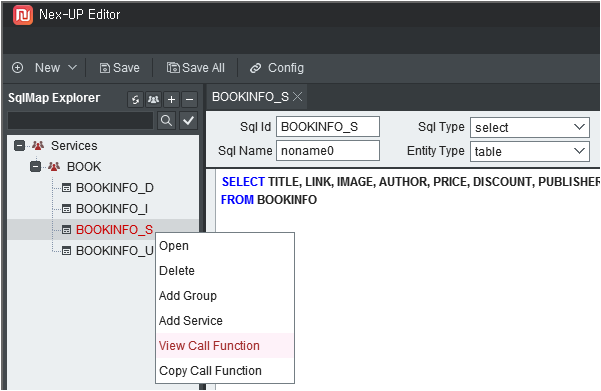Image resolution: width=601 pixels, height=391 pixels.
Task: Click the BOOKINFO table name in the query
Action: (287, 200)
